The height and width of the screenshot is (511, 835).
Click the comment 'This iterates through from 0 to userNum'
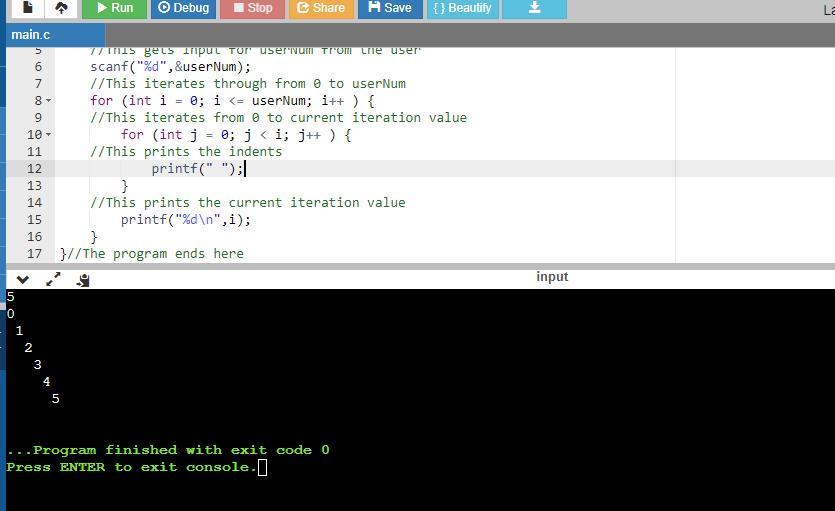pos(248,84)
